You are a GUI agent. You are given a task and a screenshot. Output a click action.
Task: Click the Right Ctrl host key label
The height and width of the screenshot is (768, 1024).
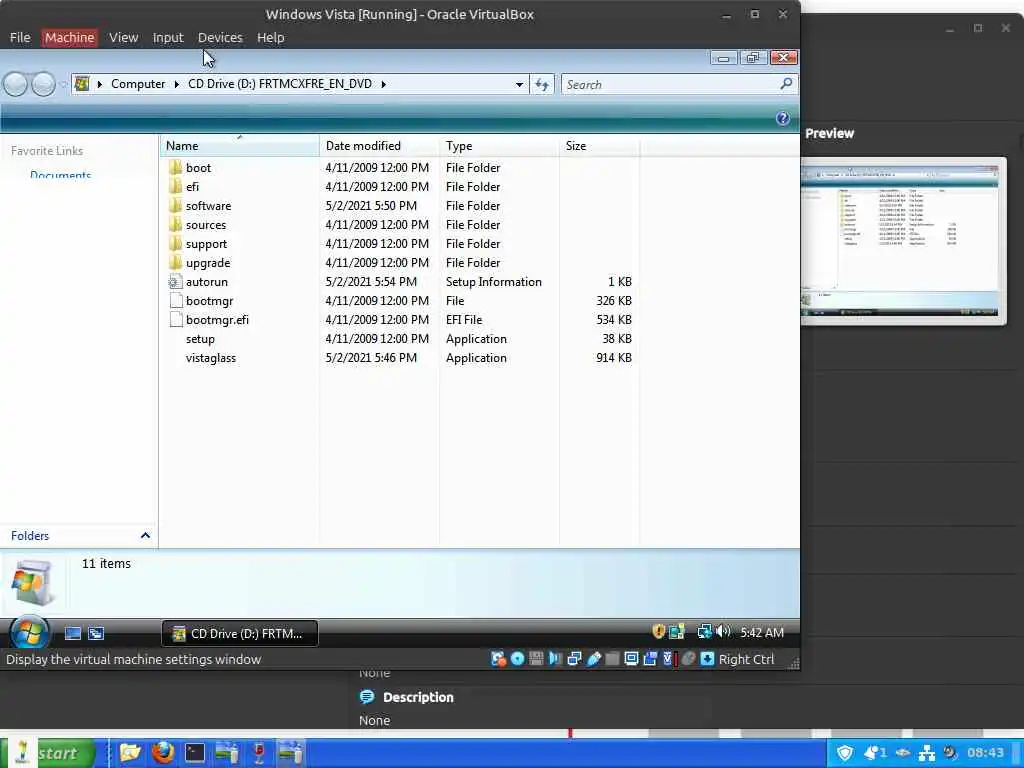coord(746,659)
